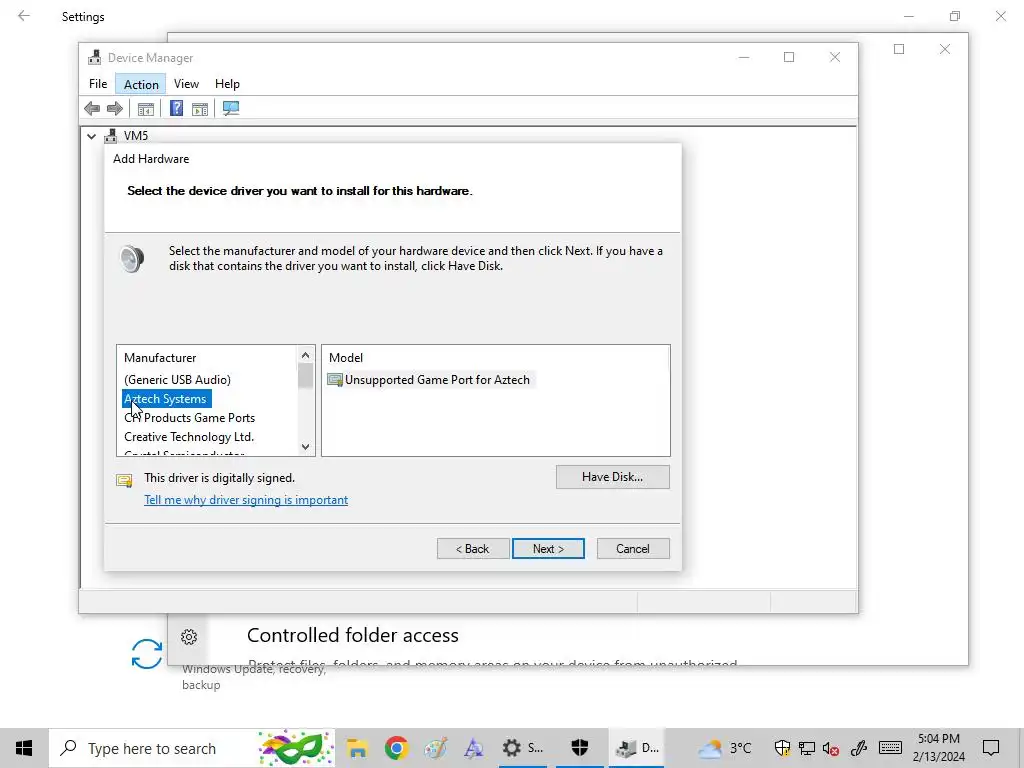The image size is (1024, 768).
Task: Click the muted volume tray icon
Action: [x=831, y=749]
